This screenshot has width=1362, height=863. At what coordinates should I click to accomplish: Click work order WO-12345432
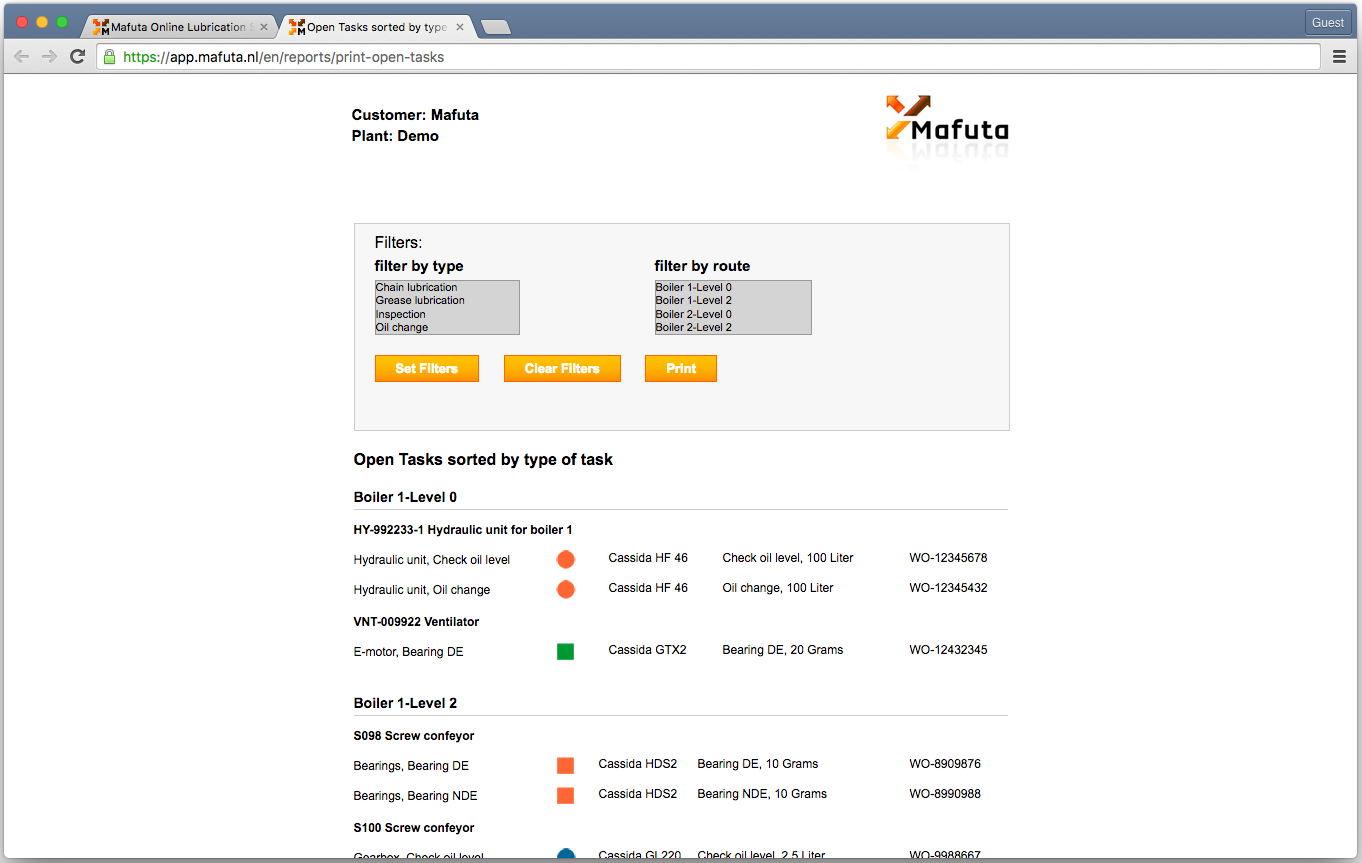coord(948,588)
